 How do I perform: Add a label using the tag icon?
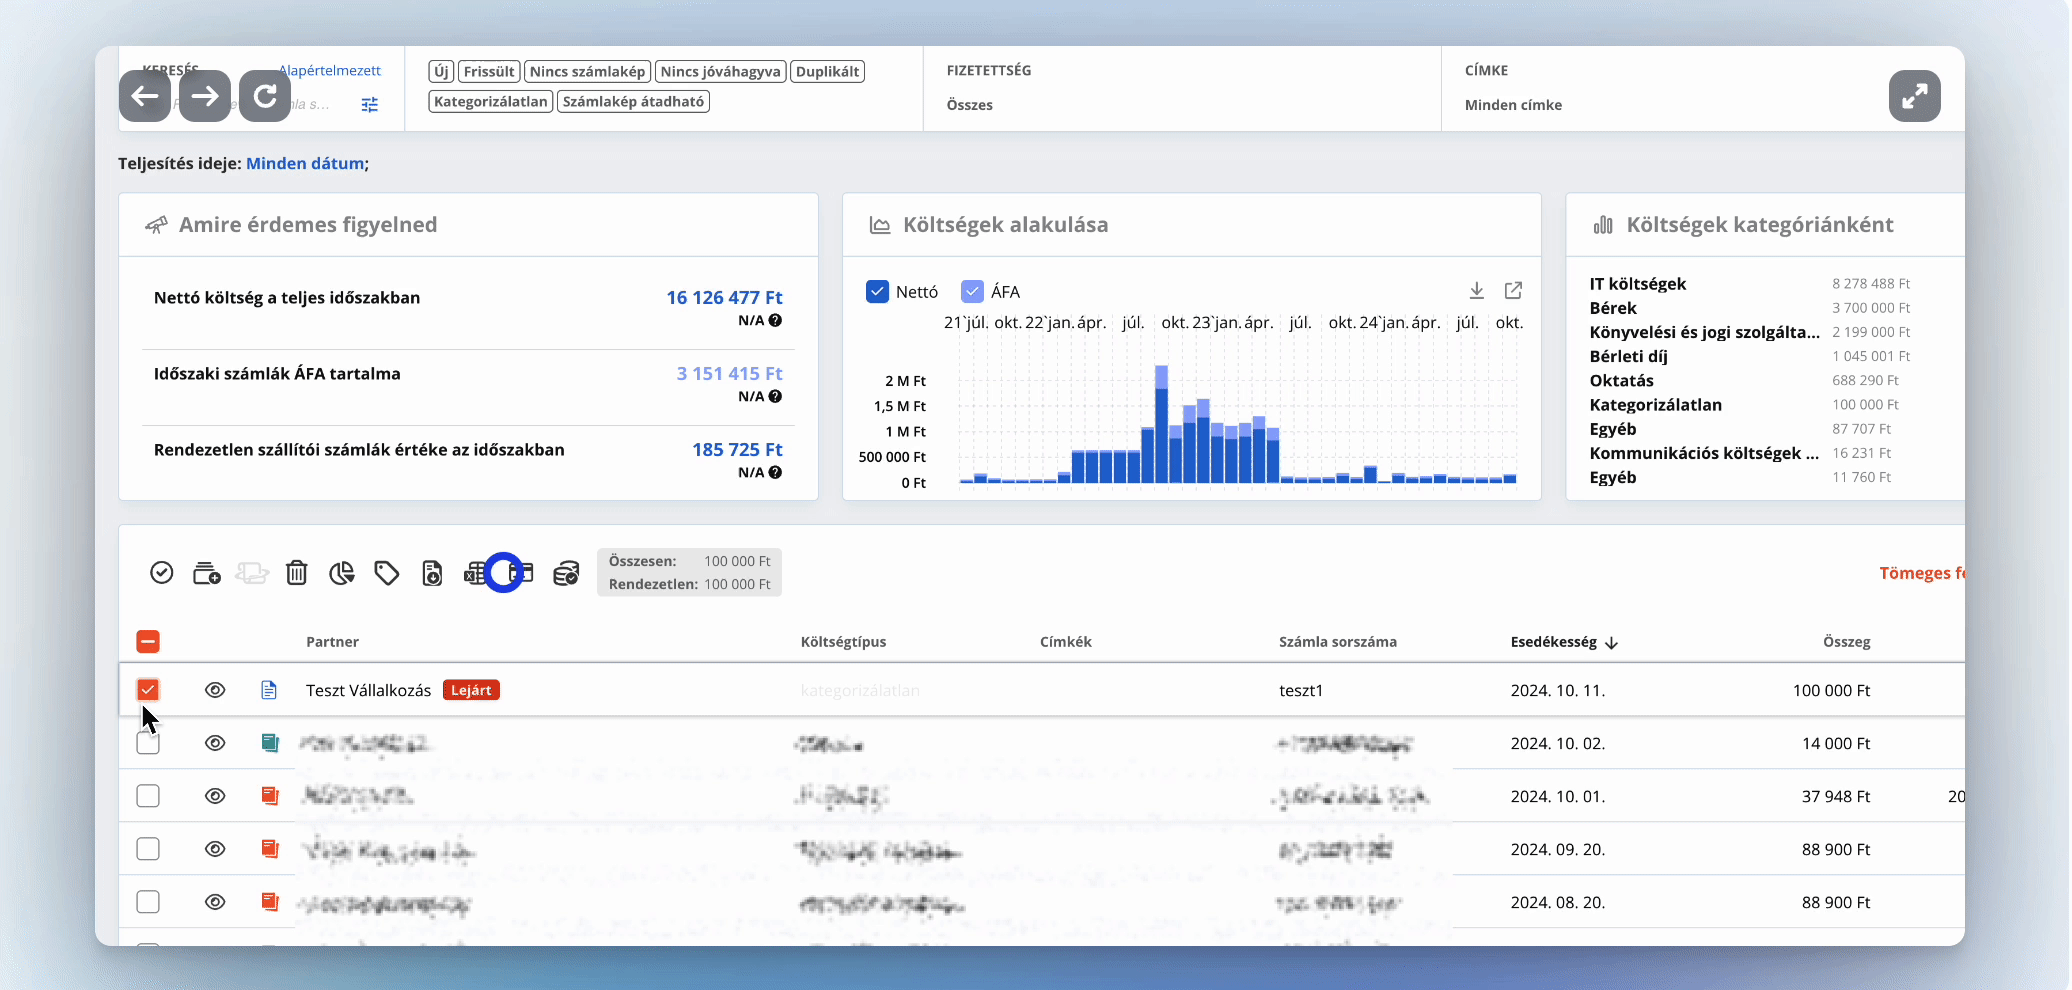coord(387,573)
